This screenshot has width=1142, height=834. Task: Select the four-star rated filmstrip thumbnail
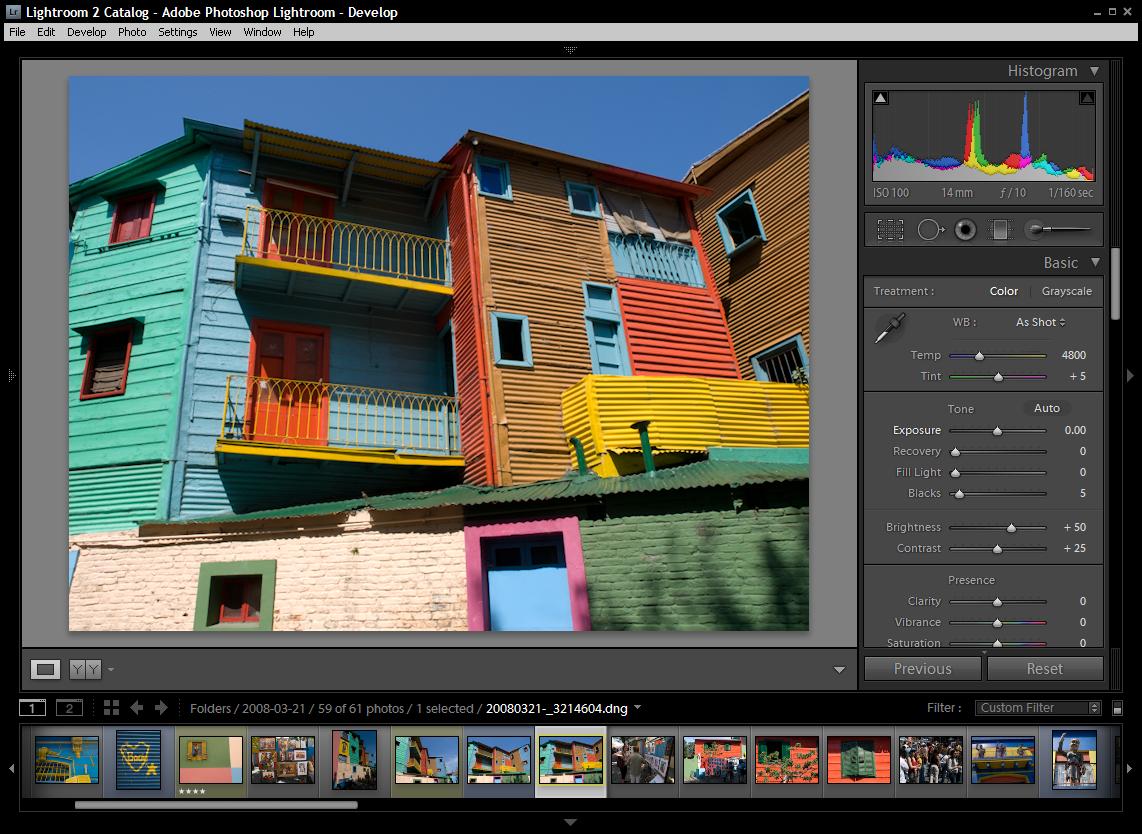(210, 761)
